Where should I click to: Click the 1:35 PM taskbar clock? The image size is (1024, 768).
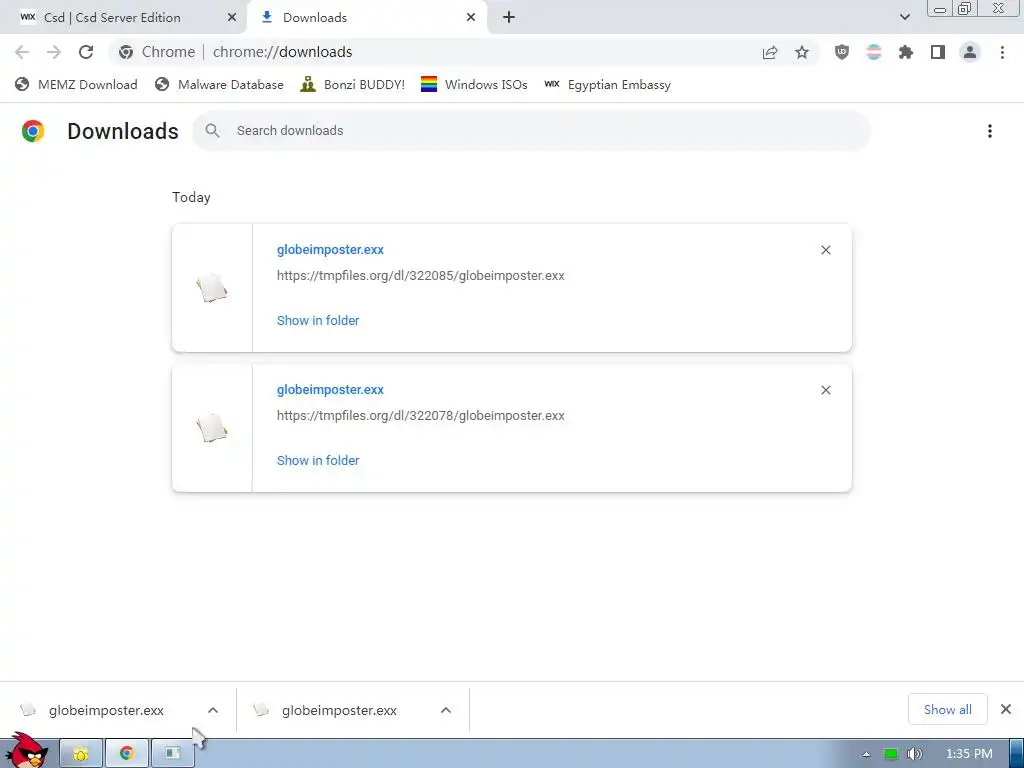point(969,754)
